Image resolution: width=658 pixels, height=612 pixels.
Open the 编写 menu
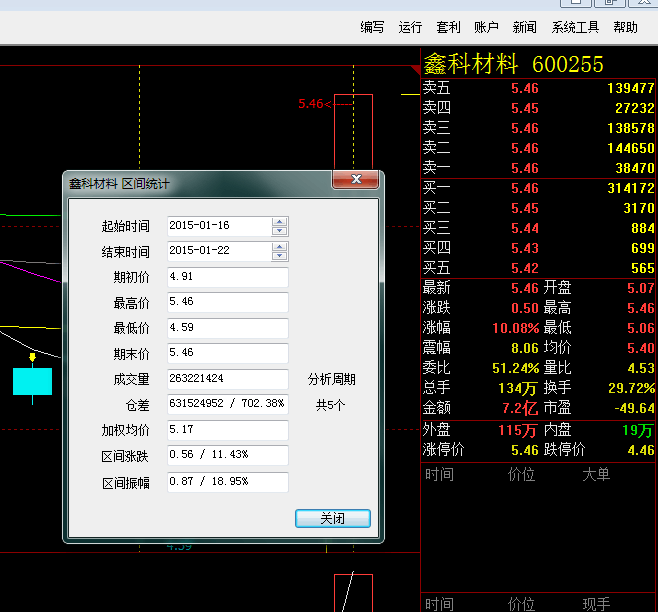(372, 27)
